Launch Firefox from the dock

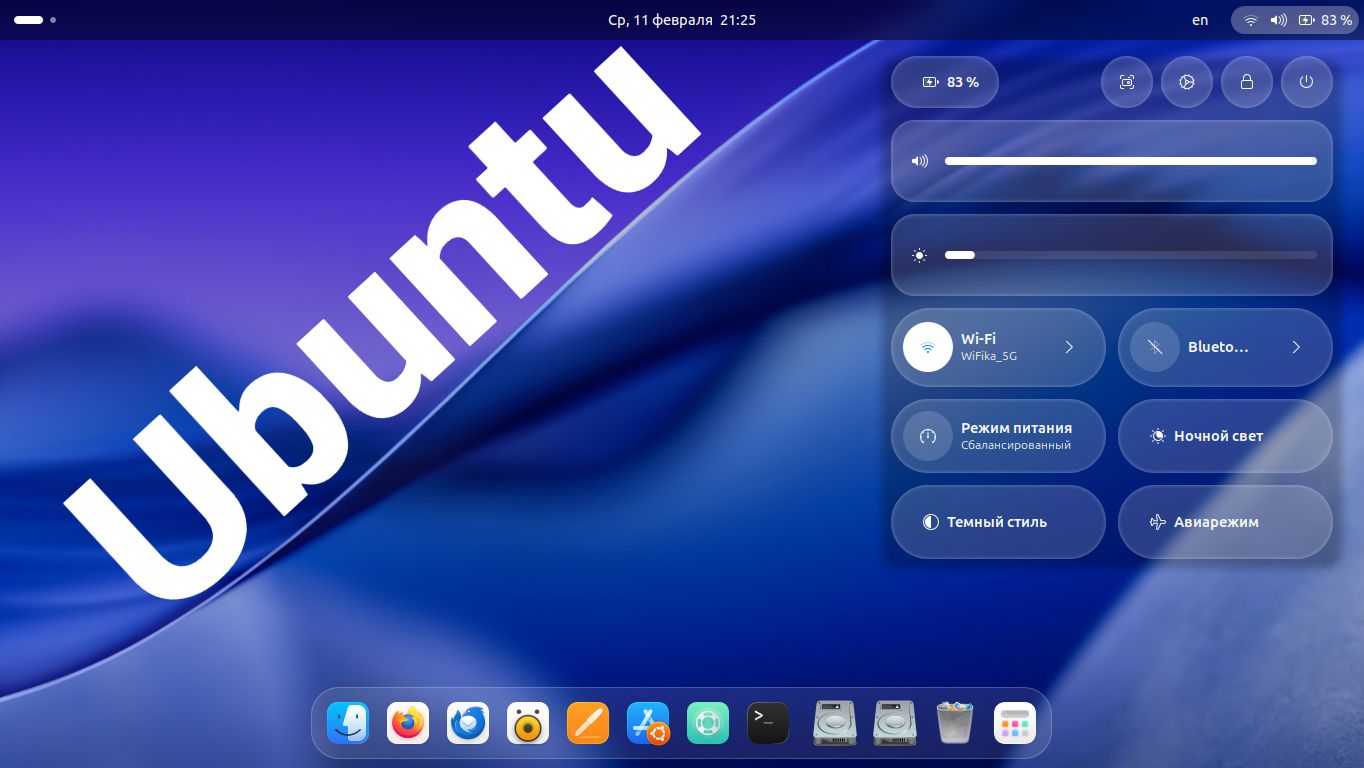tap(408, 723)
